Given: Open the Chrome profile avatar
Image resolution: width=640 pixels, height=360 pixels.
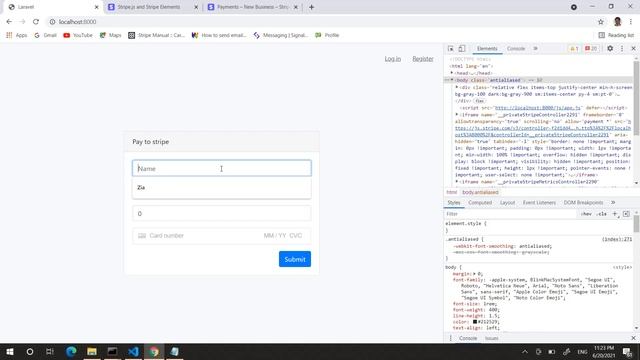Looking at the screenshot, I should click(x=617, y=22).
